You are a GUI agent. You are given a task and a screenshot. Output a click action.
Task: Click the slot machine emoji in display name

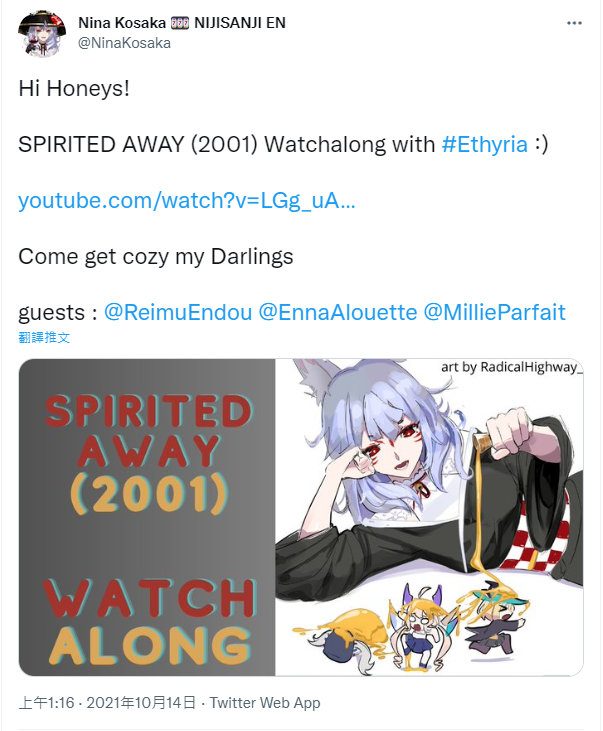pos(180,23)
